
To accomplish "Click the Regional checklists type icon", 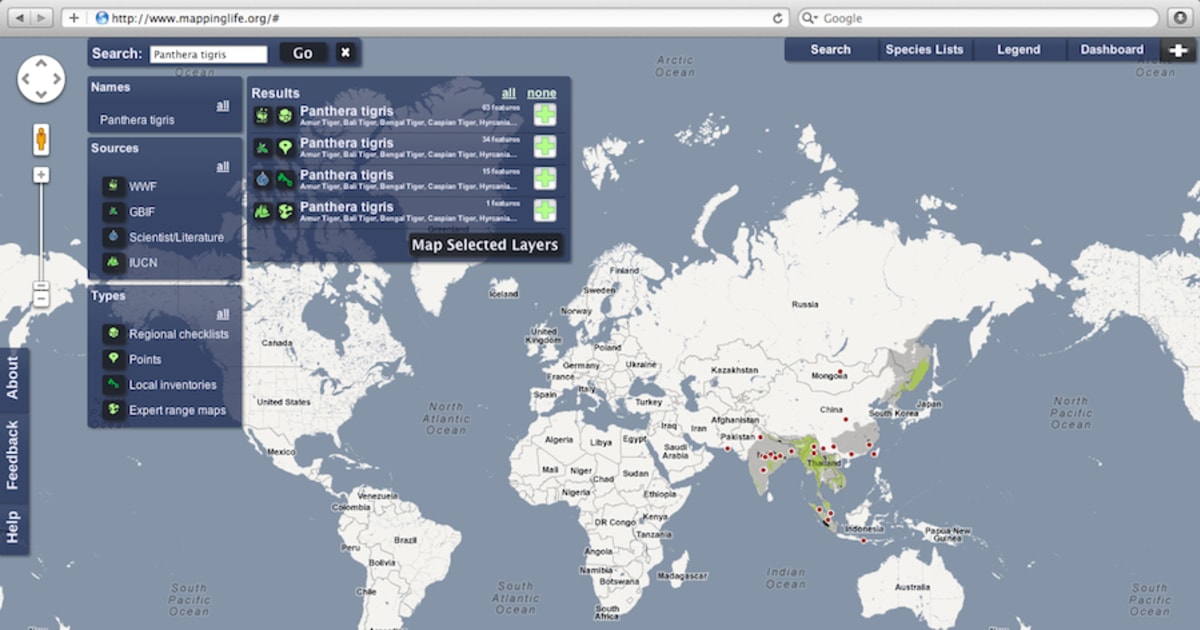I will pos(113,334).
